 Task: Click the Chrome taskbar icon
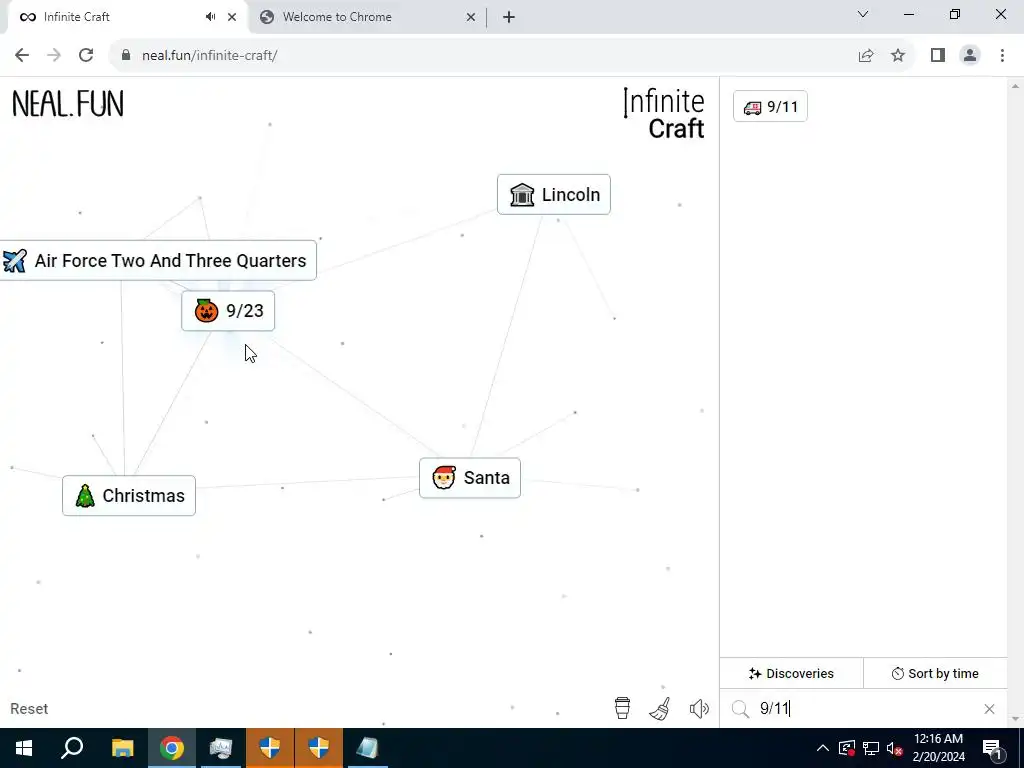point(172,748)
